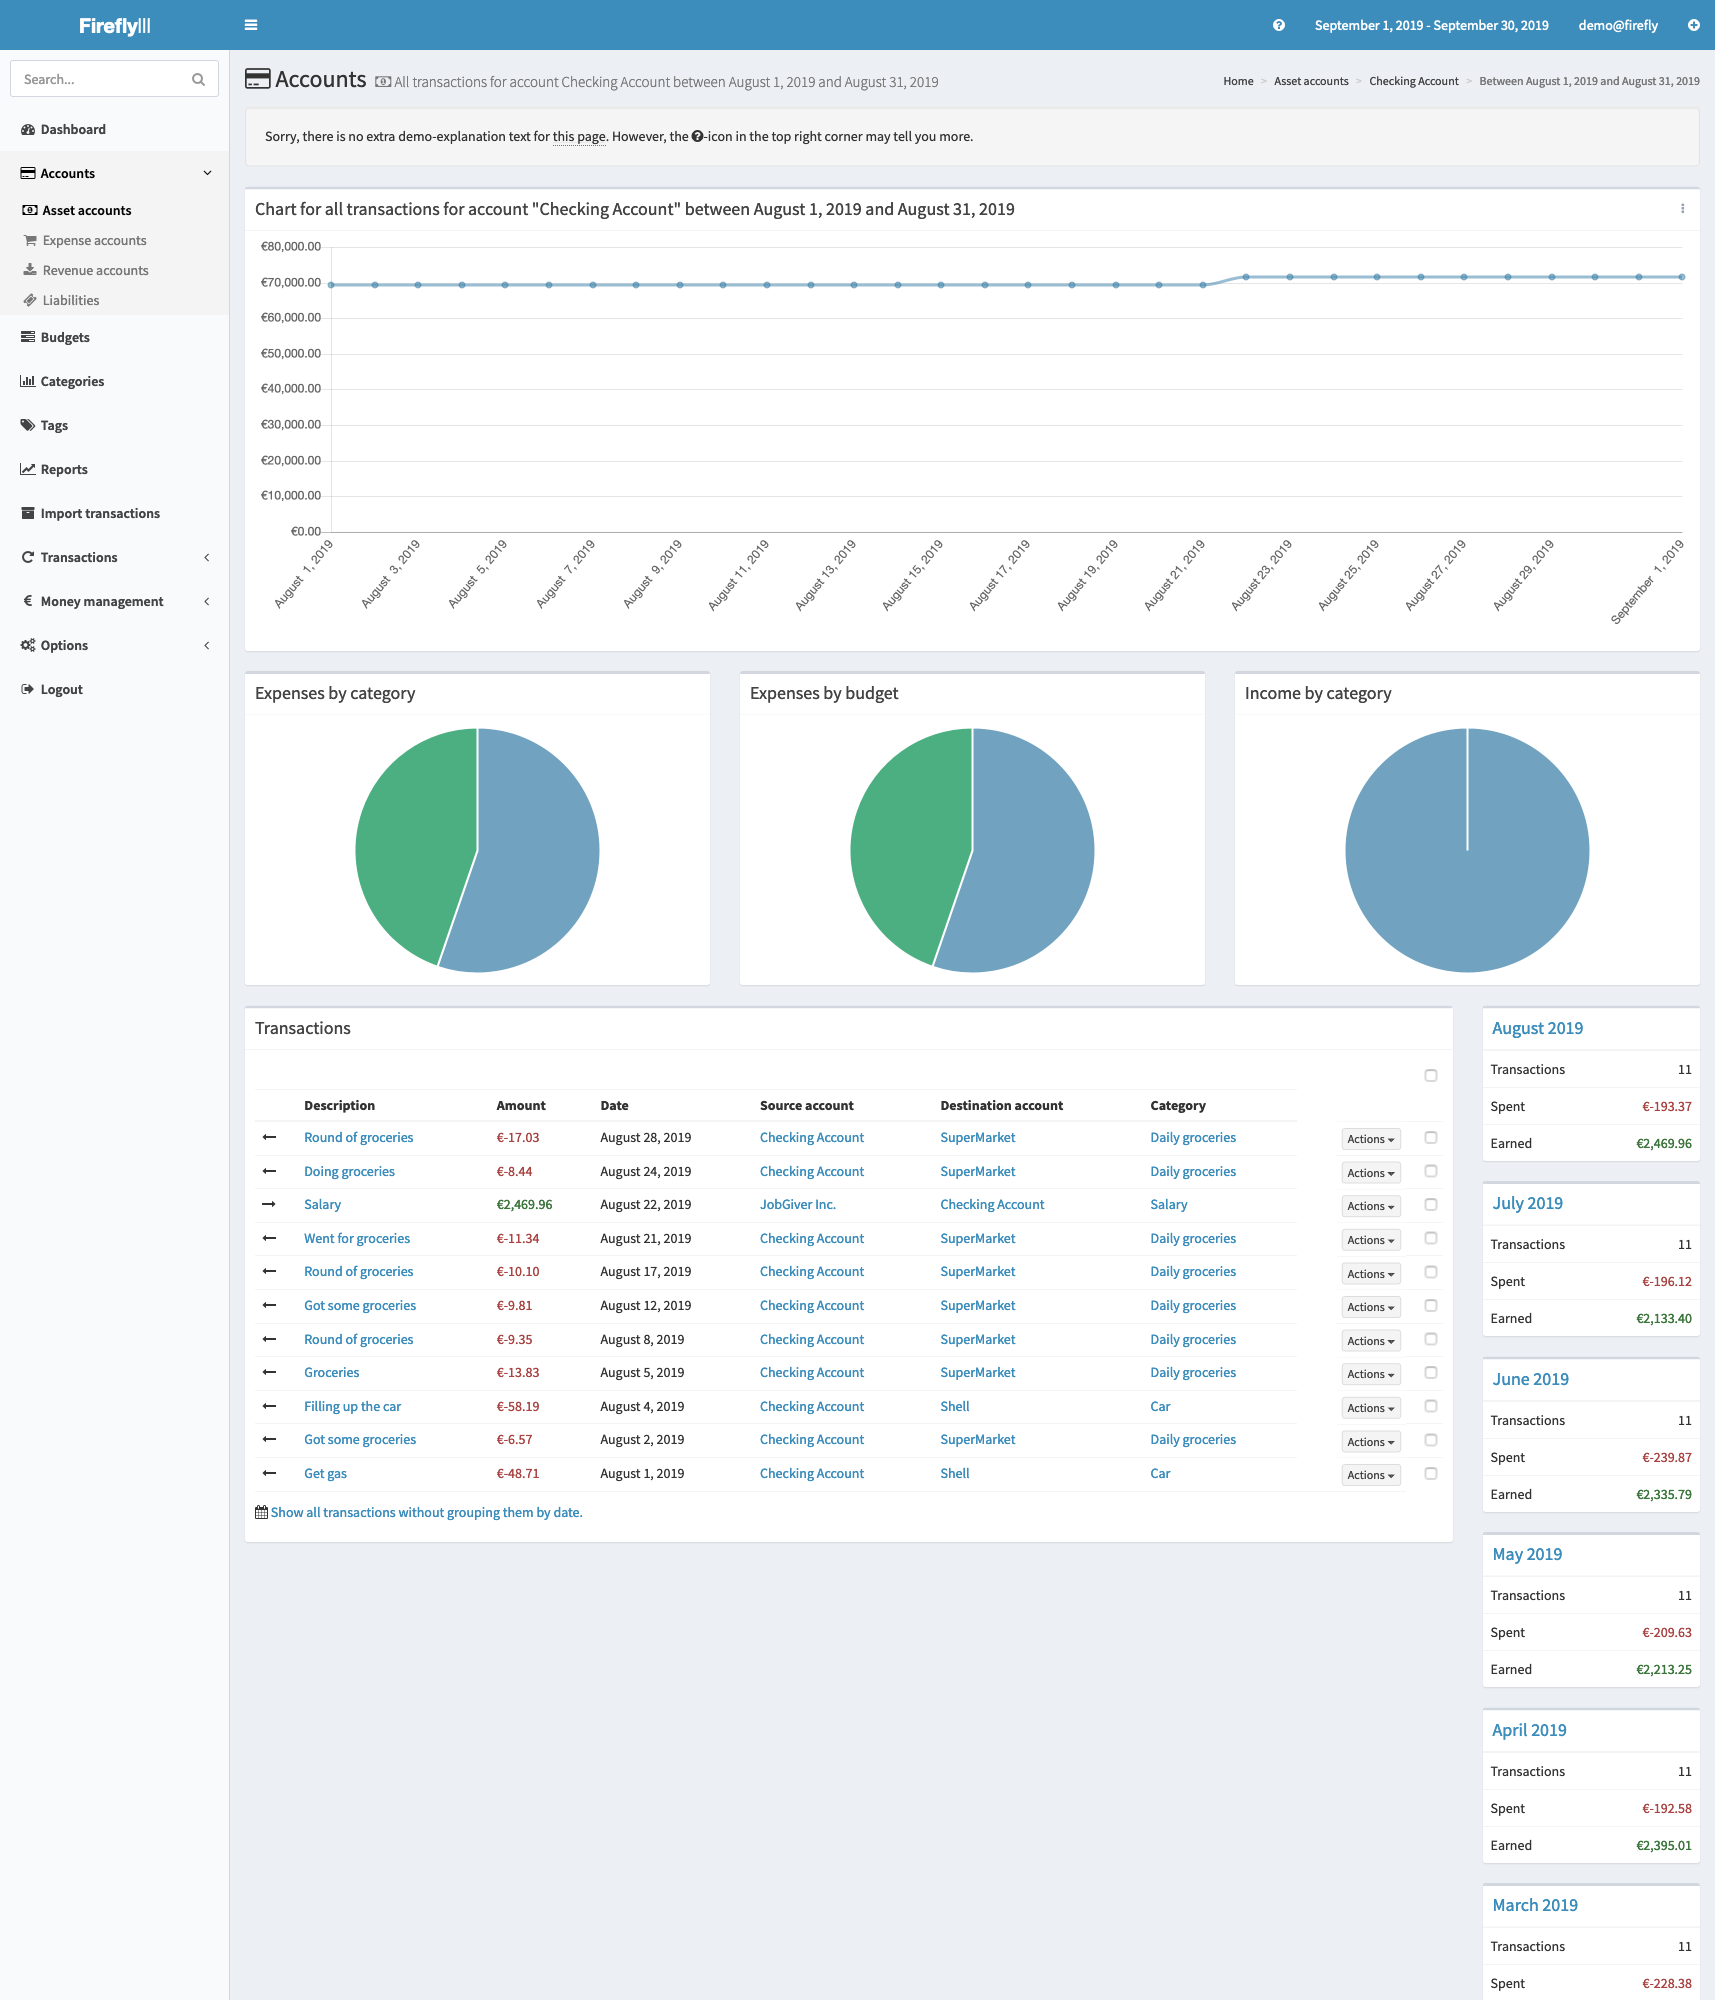Screen dimensions: 1715x2000
Task: Open the help question-mark icon
Action: pyautogui.click(x=1278, y=25)
